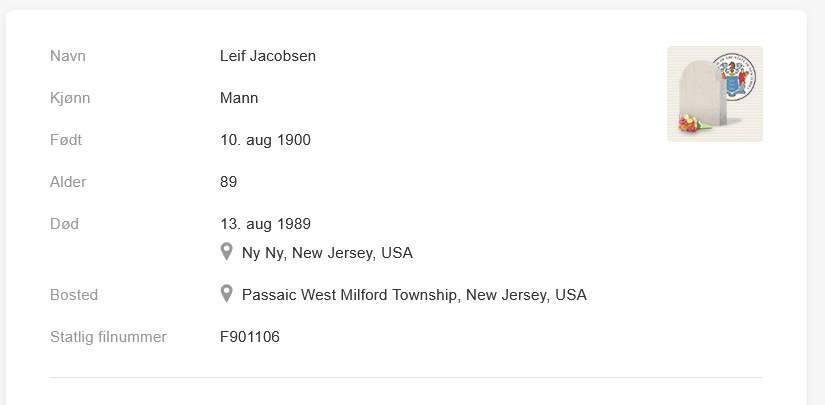The image size is (825, 405).
Task: Click the Født field label
Action: pos(66,140)
